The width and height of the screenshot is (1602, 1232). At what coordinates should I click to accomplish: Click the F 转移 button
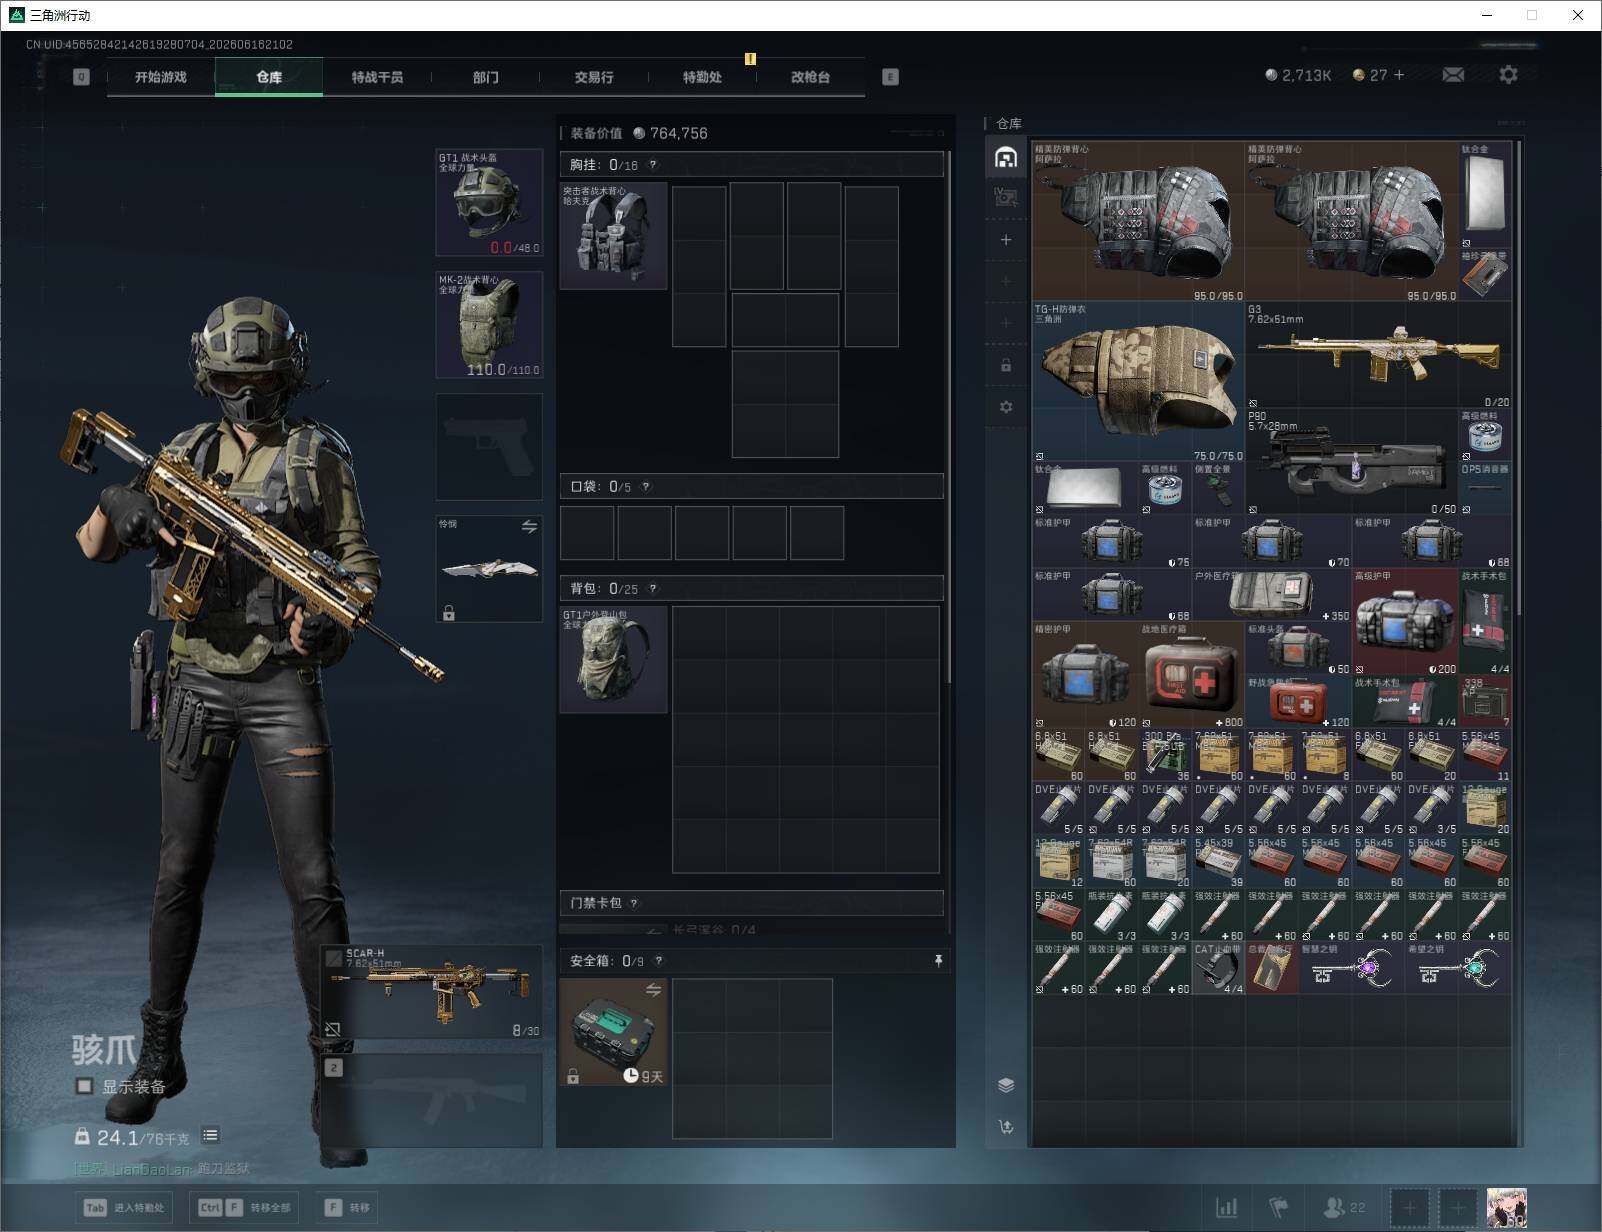click(x=347, y=1208)
